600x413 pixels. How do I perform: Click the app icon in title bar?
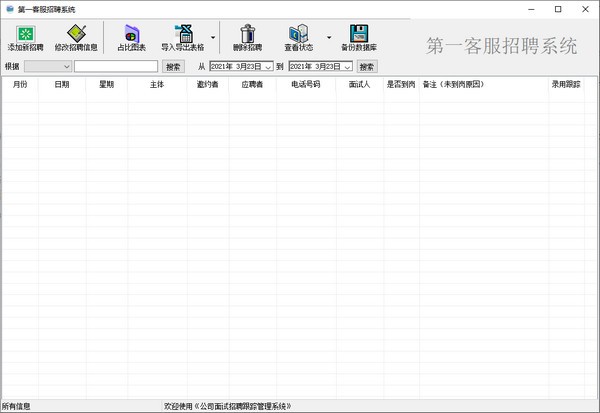9,8
